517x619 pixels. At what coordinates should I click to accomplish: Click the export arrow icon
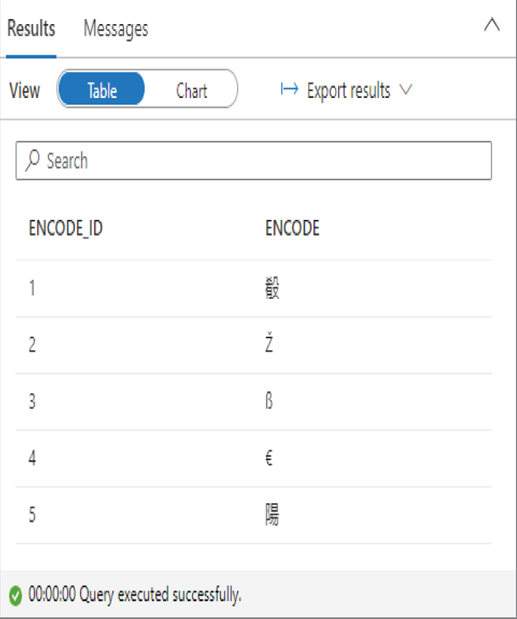click(x=289, y=89)
